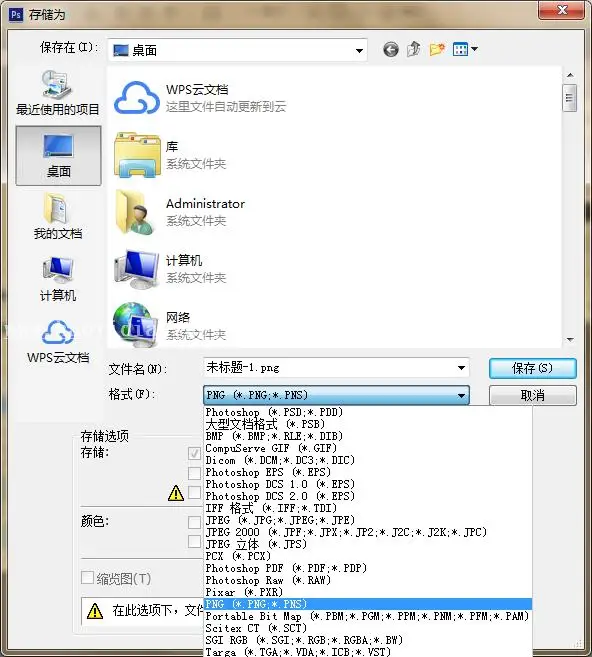Choose Photoshop PDF format

368,568
